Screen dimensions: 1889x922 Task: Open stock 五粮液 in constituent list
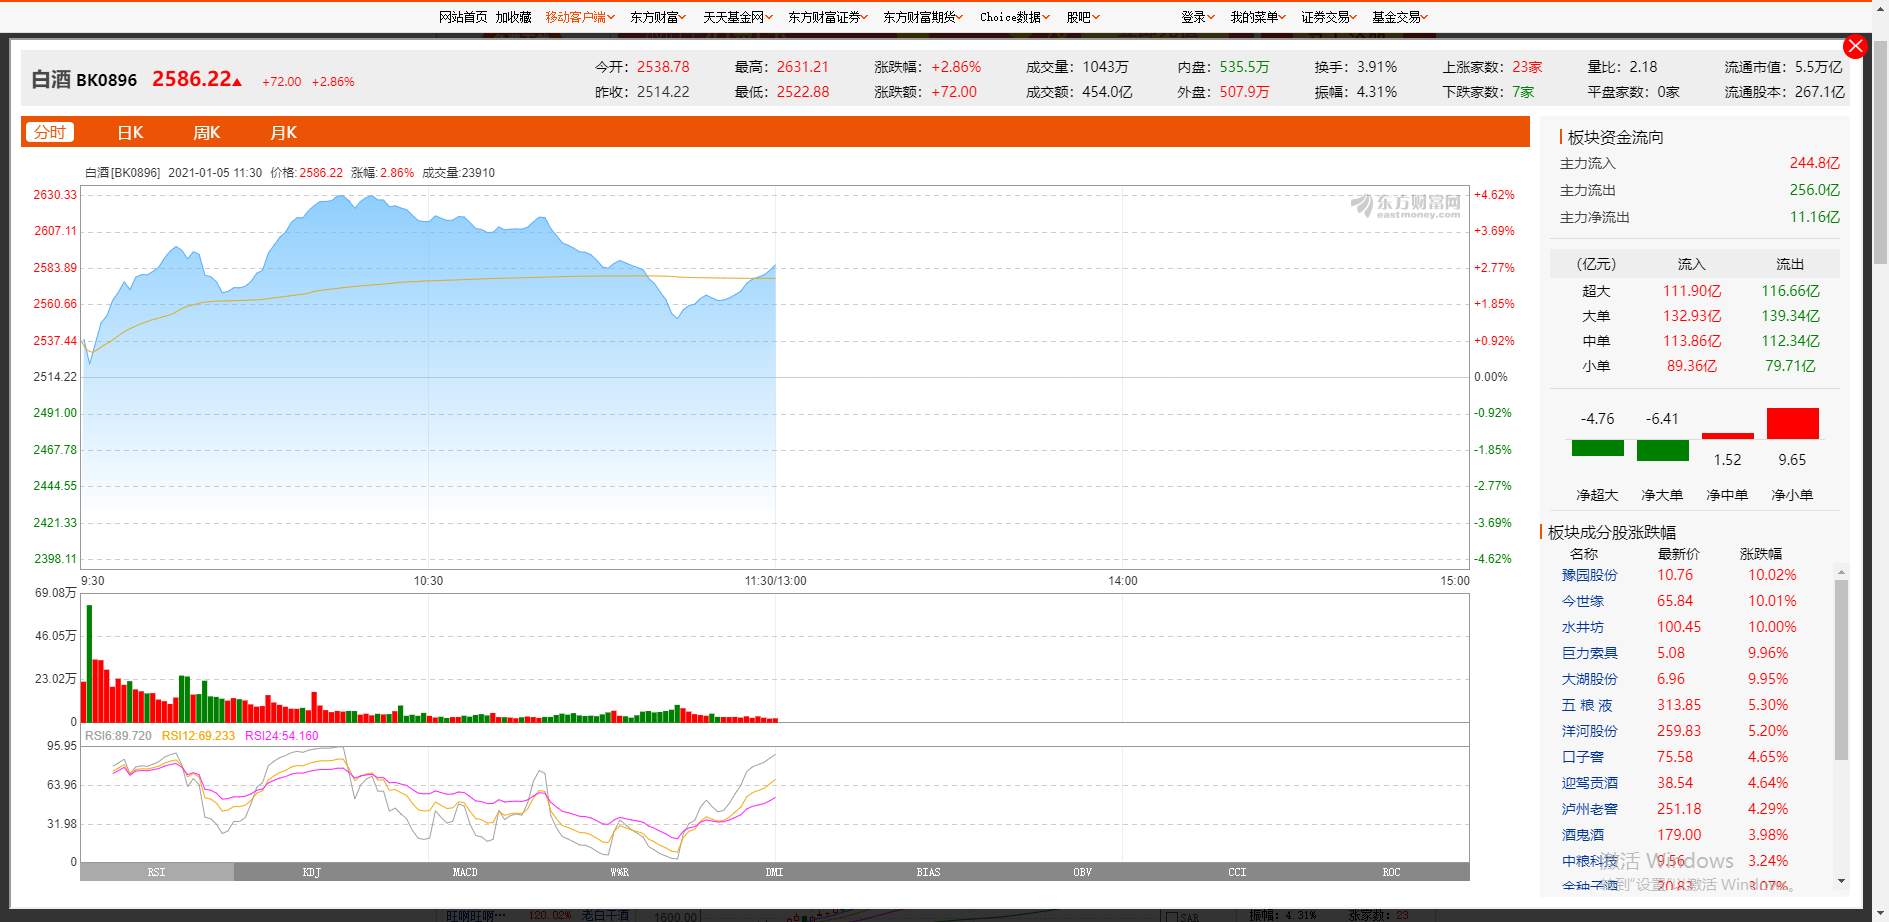pos(1587,705)
